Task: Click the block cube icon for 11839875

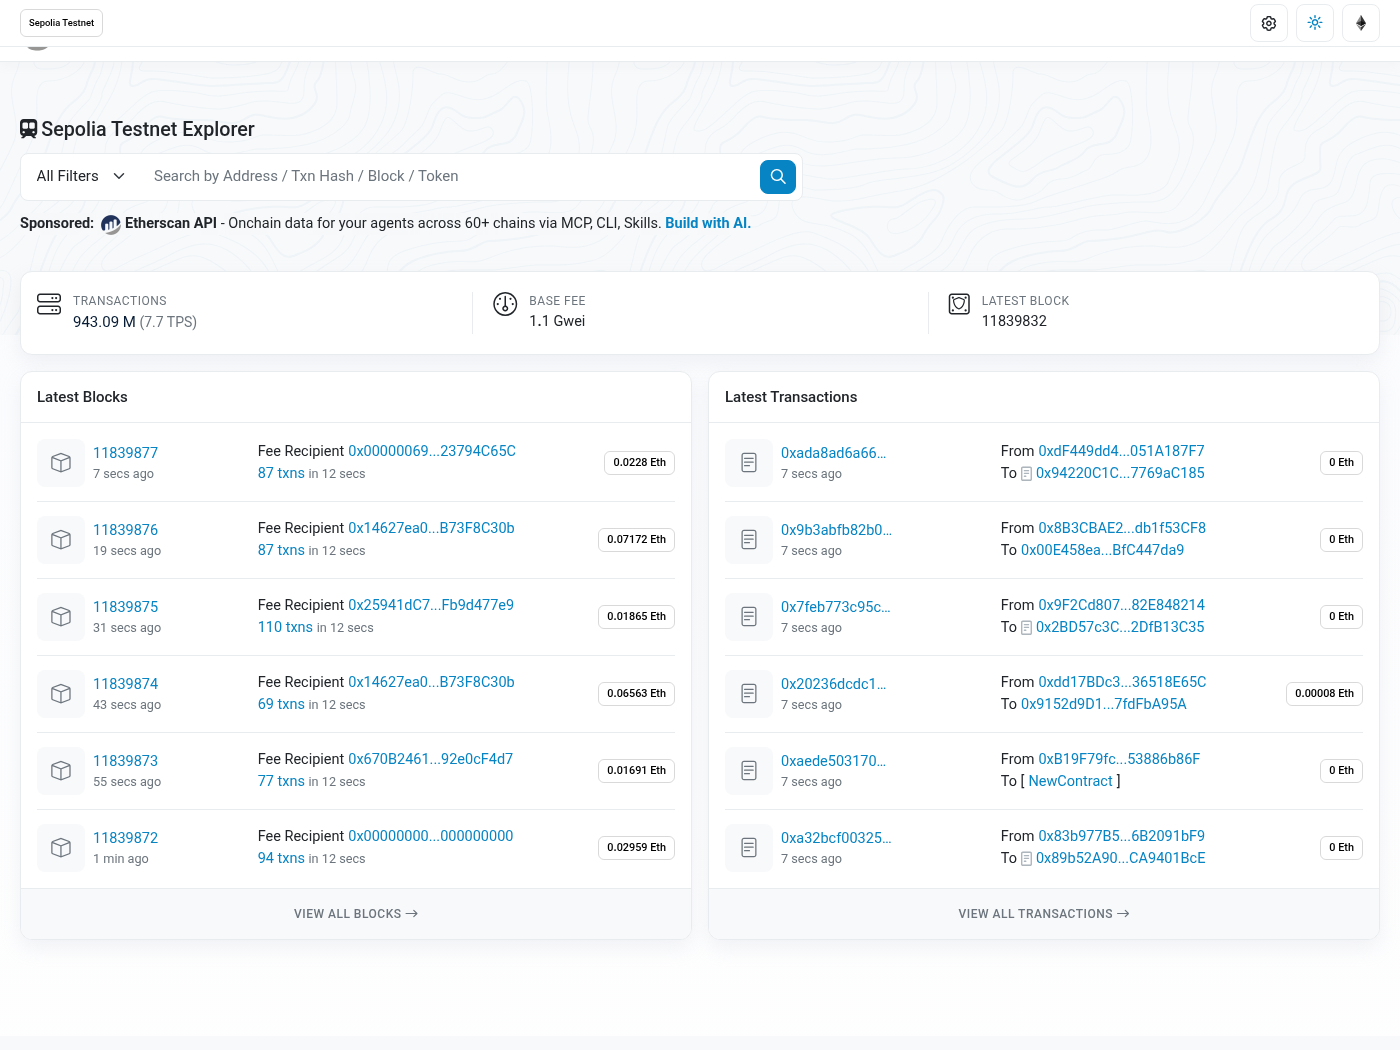Action: pyautogui.click(x=61, y=617)
